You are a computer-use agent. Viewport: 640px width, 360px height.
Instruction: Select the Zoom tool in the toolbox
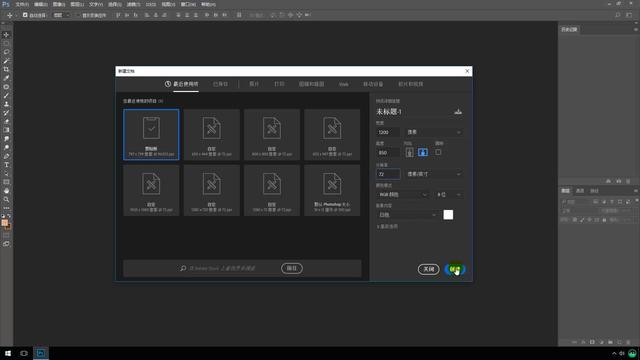[x=6, y=199]
